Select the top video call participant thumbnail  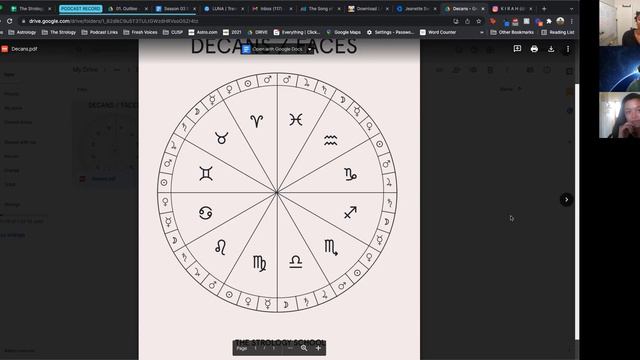point(619,23)
